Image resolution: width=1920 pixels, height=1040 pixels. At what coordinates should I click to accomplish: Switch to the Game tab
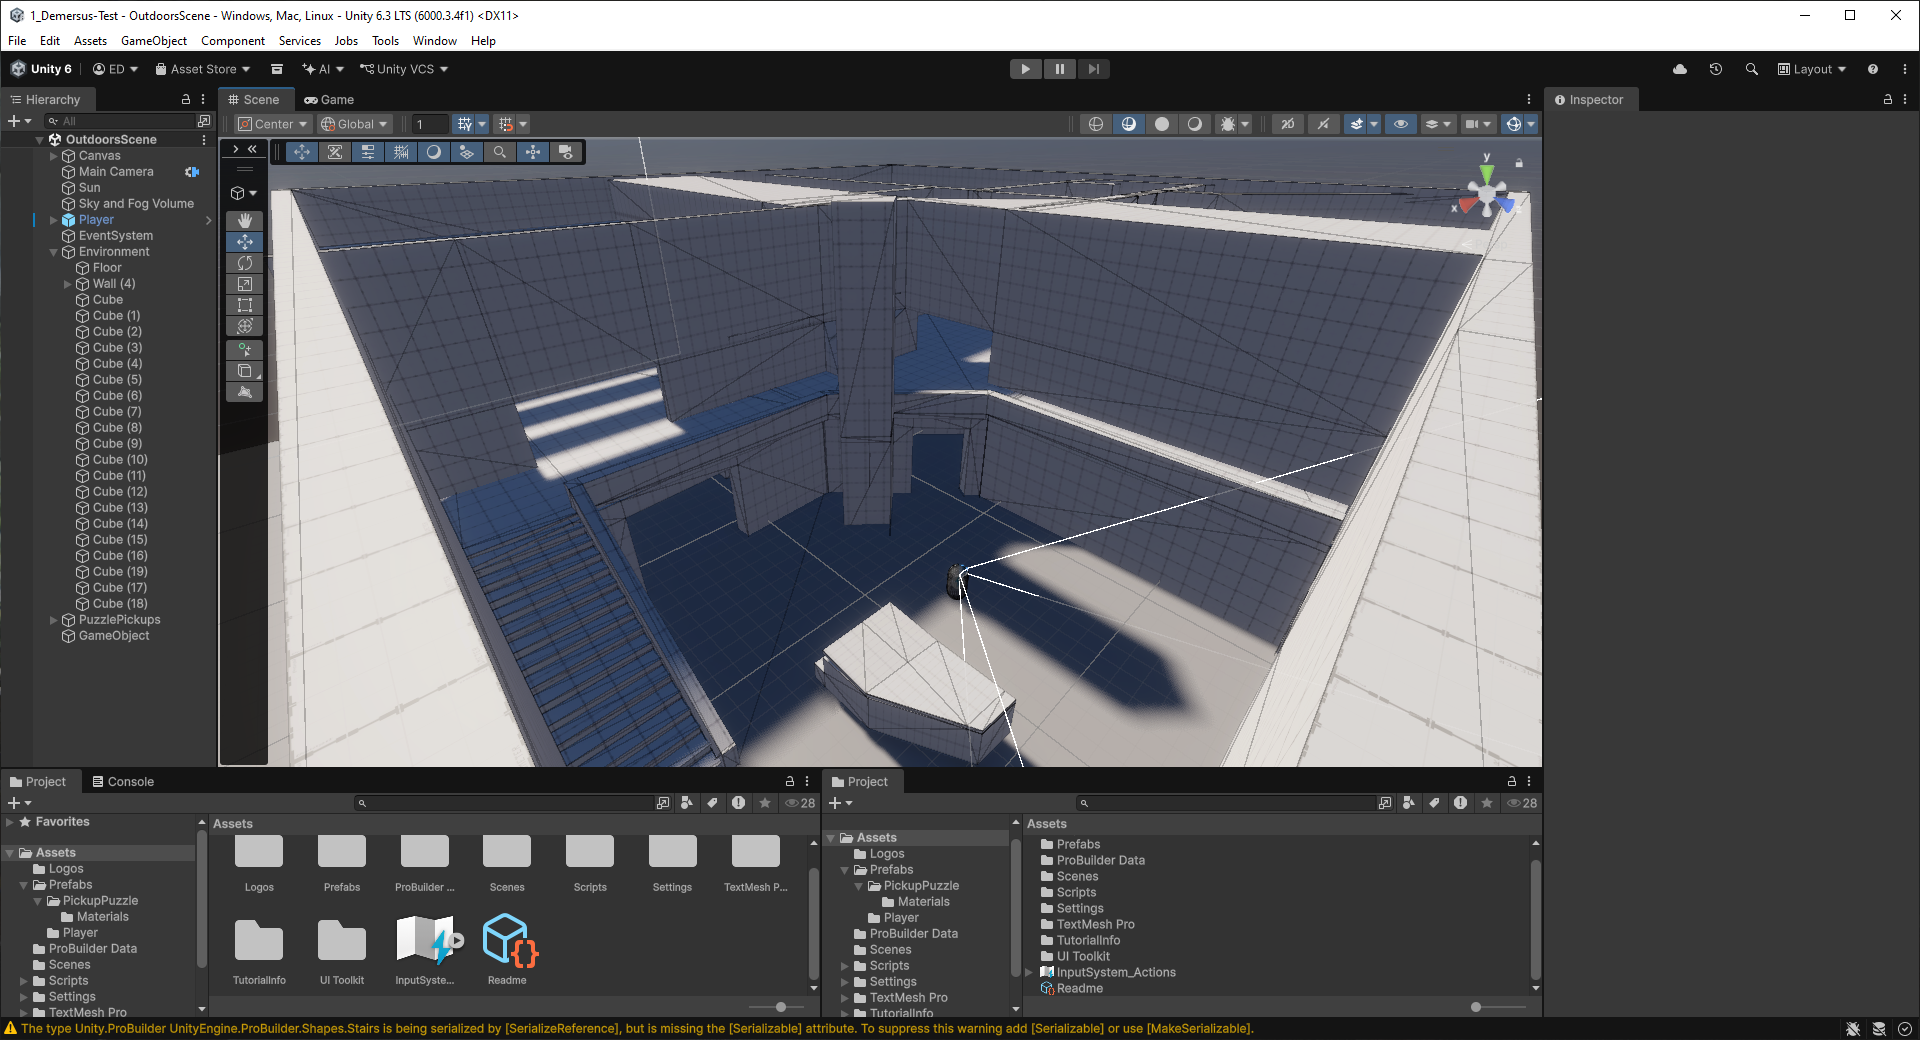point(330,99)
